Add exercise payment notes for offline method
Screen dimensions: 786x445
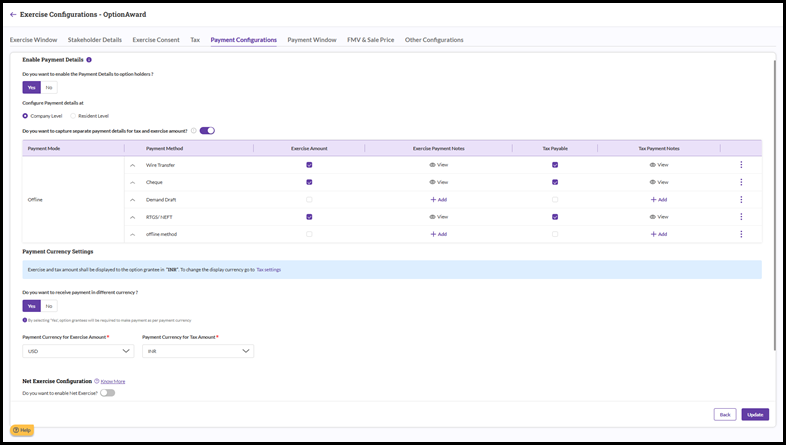(x=439, y=234)
